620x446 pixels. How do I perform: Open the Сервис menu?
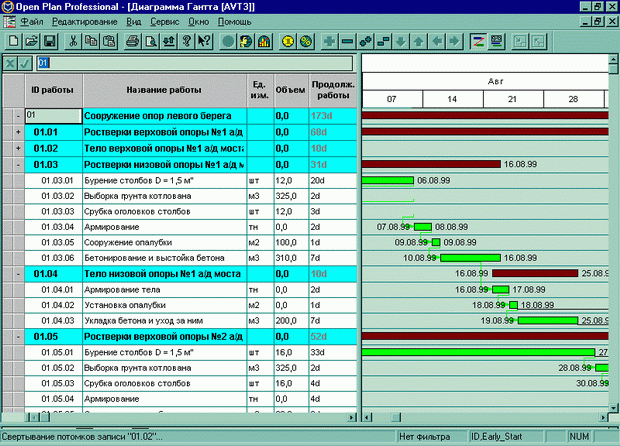coord(164,21)
